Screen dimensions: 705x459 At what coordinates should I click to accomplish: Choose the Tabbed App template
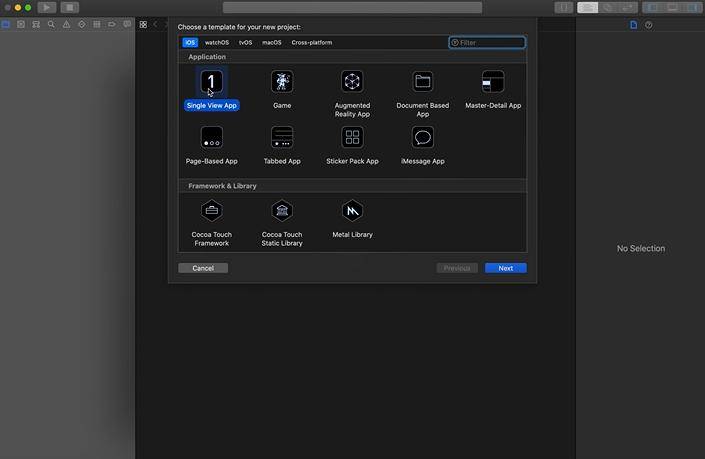coord(282,138)
